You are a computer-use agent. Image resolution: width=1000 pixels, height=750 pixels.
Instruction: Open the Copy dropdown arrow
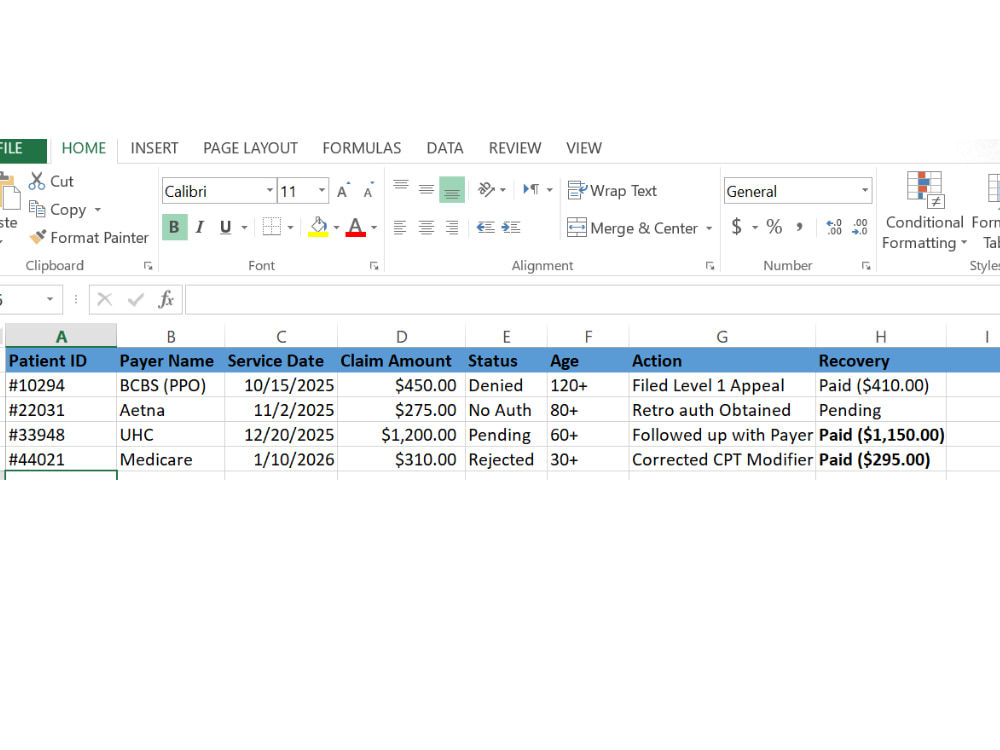click(98, 209)
